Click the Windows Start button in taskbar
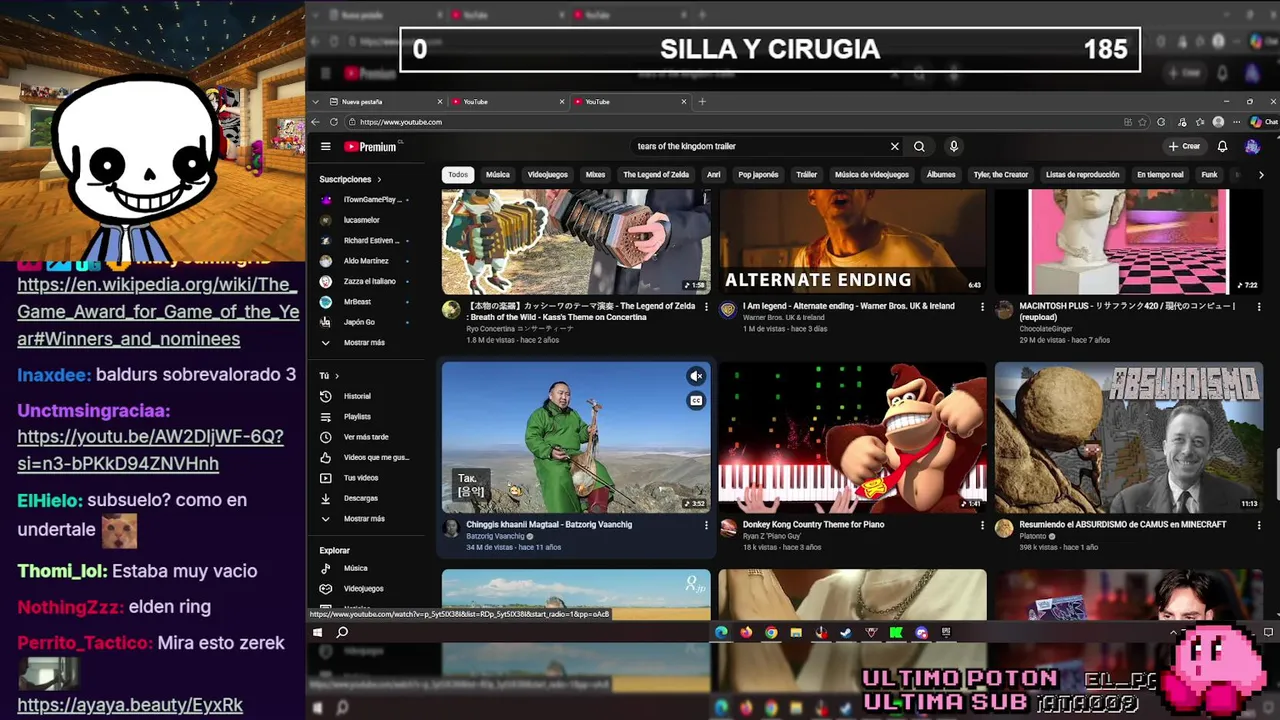 (x=317, y=632)
